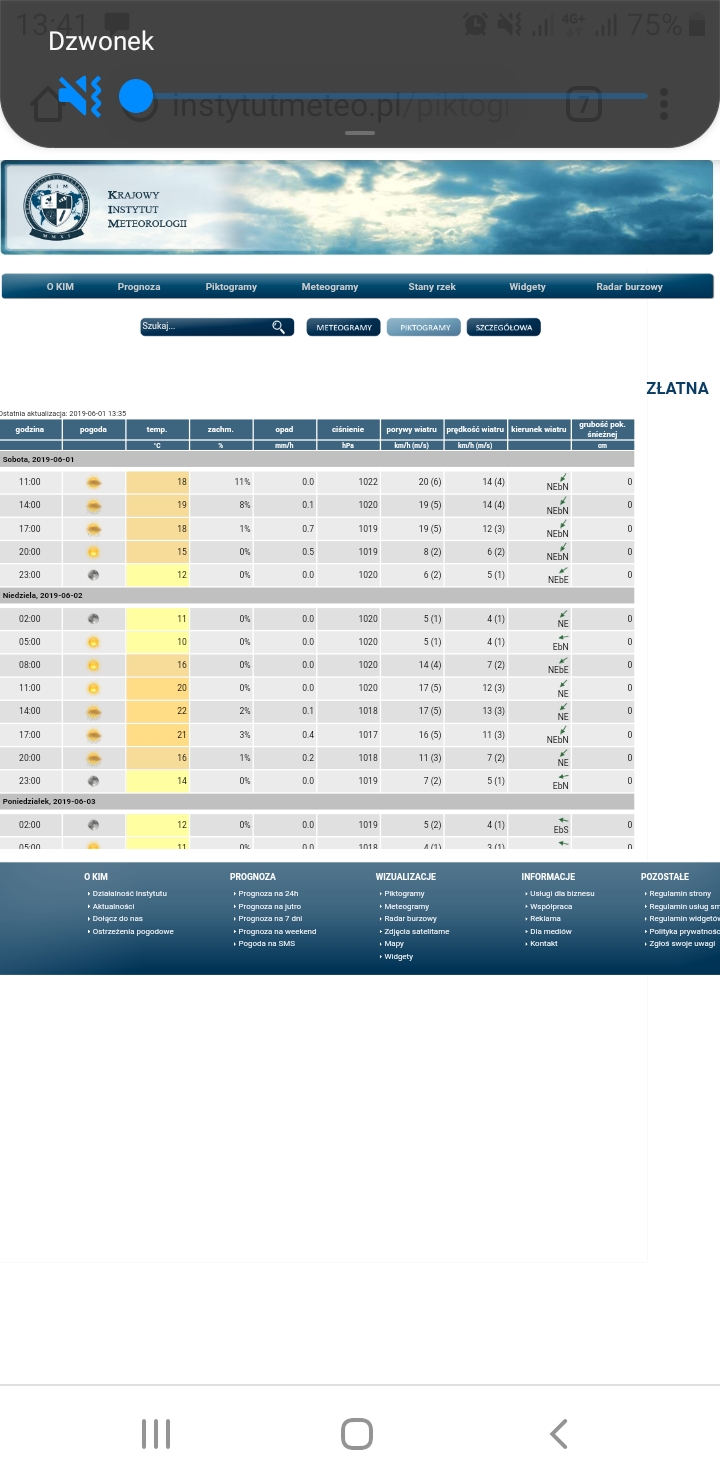This screenshot has height=1480, width=720.
Task: Click the moon icon for Sunday 02:00
Action: [x=94, y=619]
